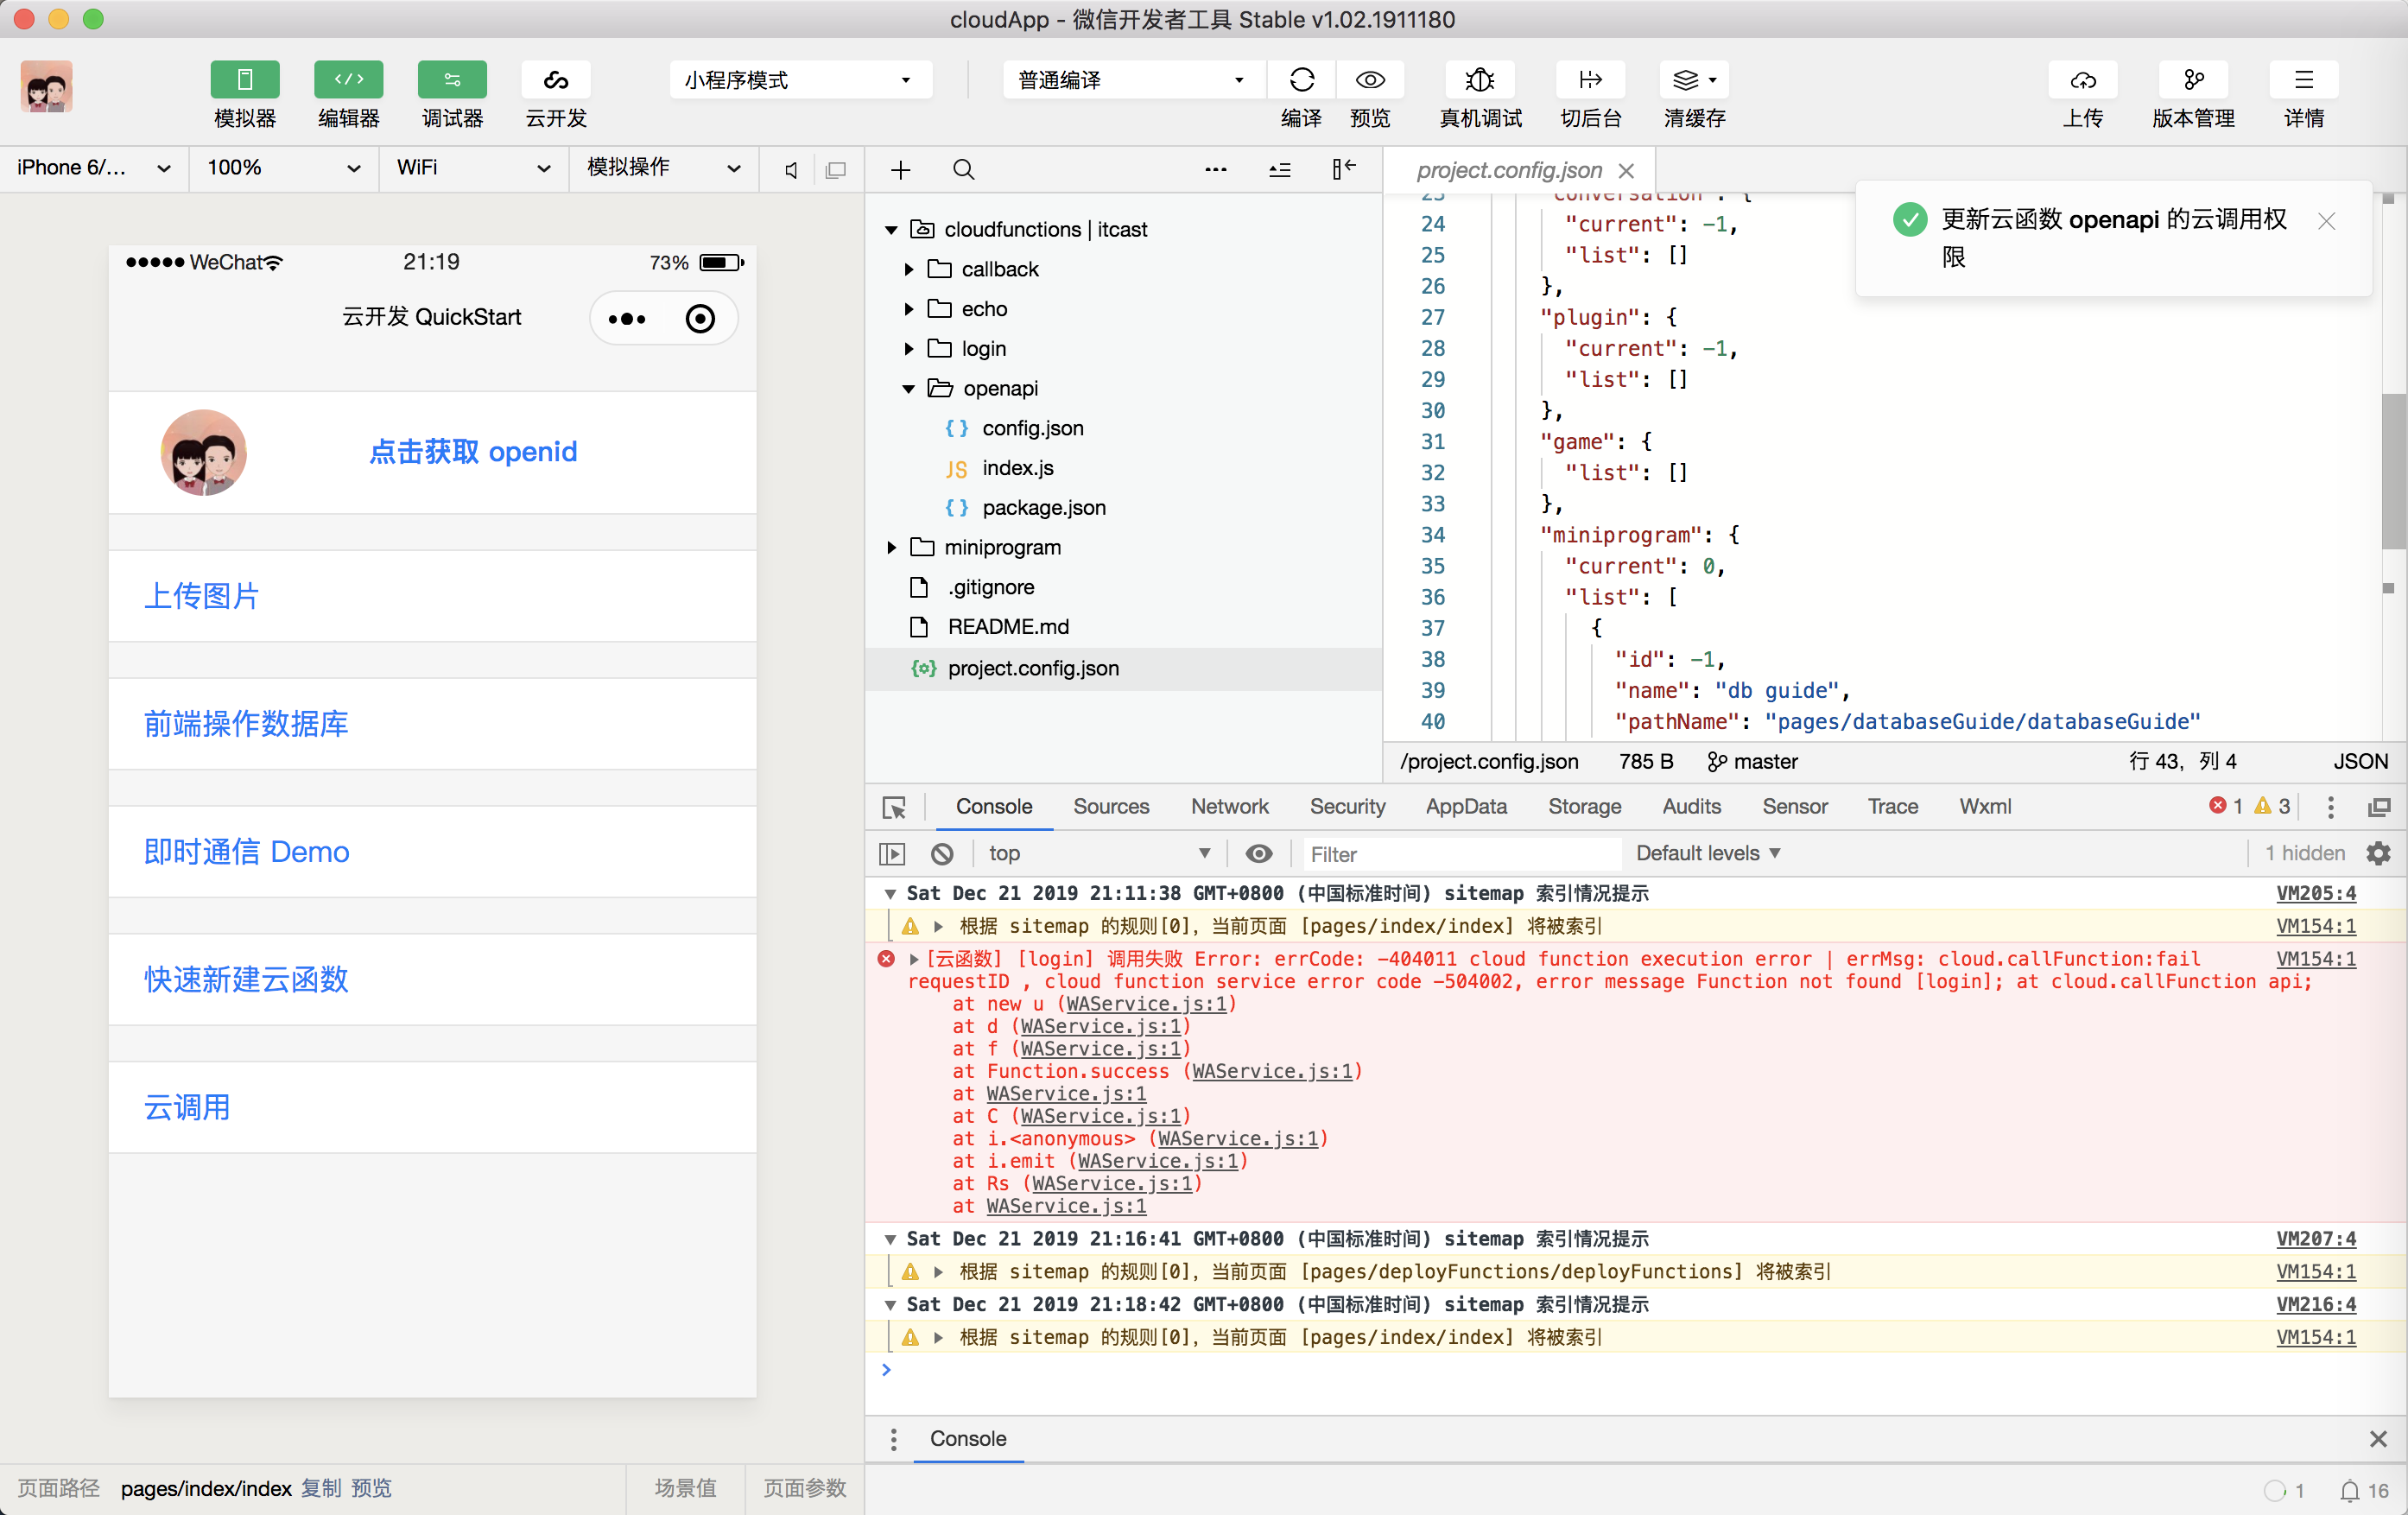This screenshot has height=1515, width=2408.
Task: Switch to the Network tab
Action: (x=1229, y=807)
